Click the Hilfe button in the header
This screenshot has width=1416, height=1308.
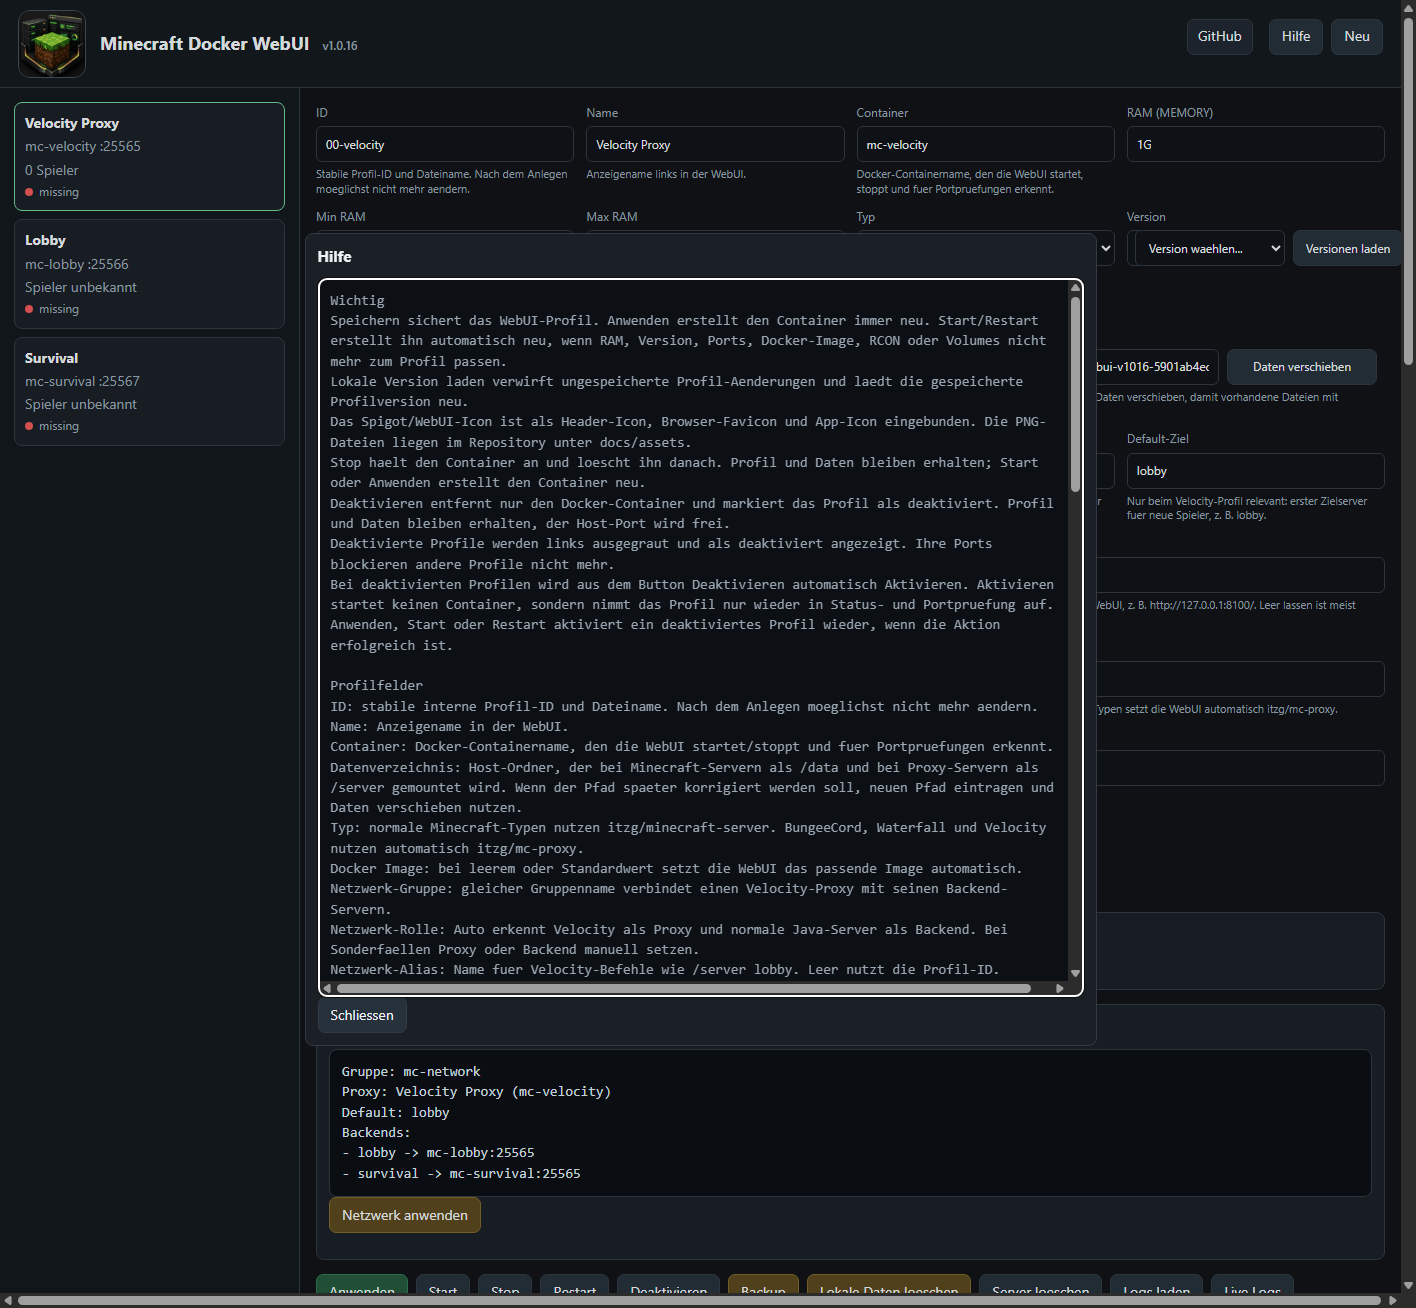pyautogui.click(x=1296, y=37)
